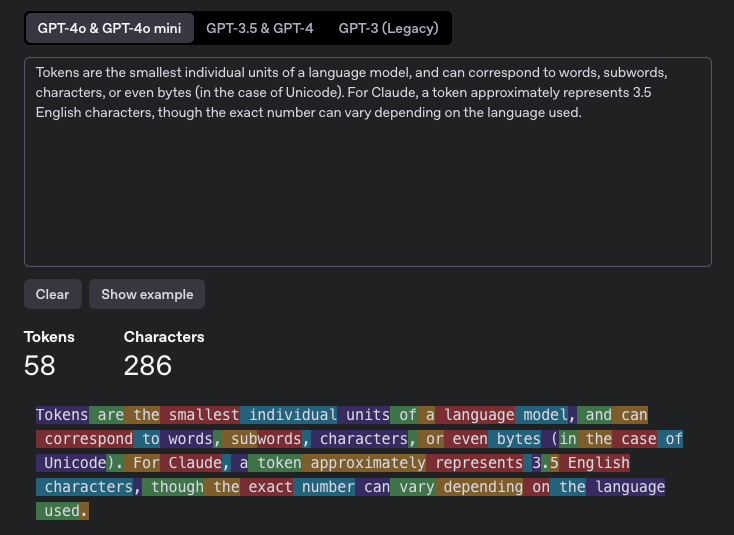Click the highlighted token "token"
This screenshot has width=734, height=535.
[x=275, y=462]
